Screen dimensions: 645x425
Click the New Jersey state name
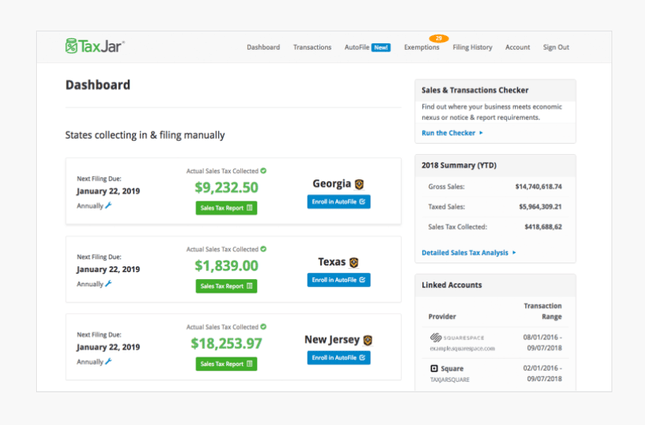[x=332, y=339]
